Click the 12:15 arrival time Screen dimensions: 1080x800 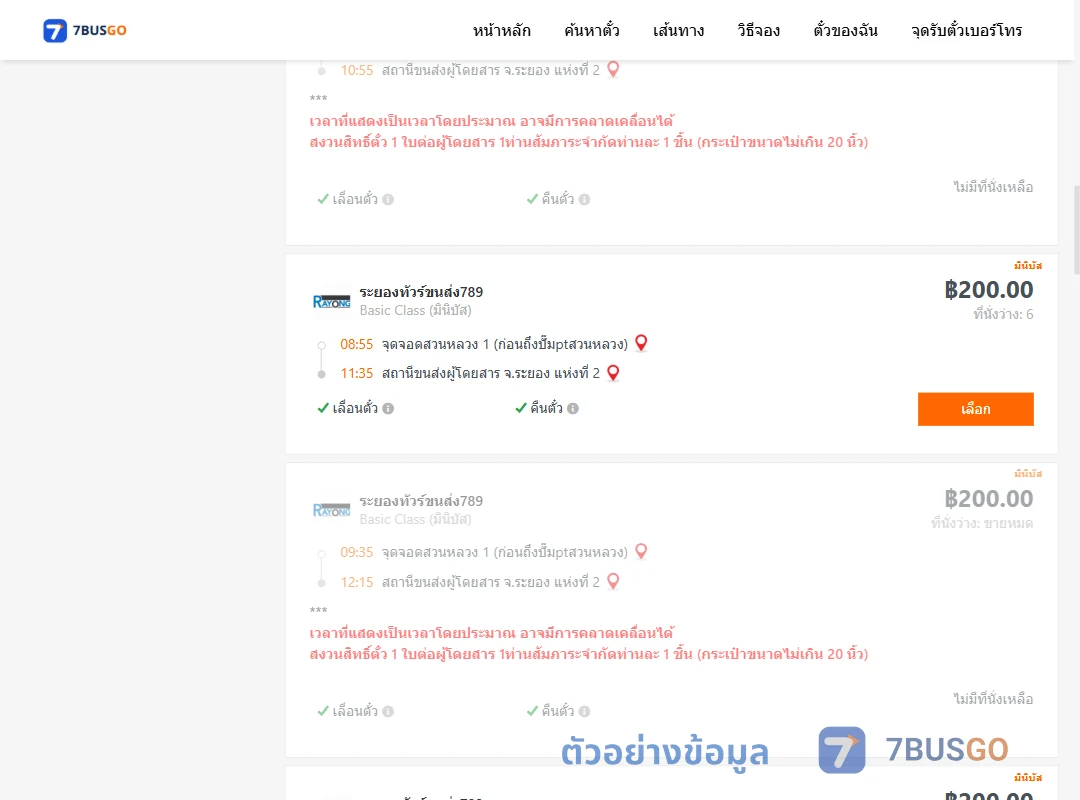(x=356, y=582)
